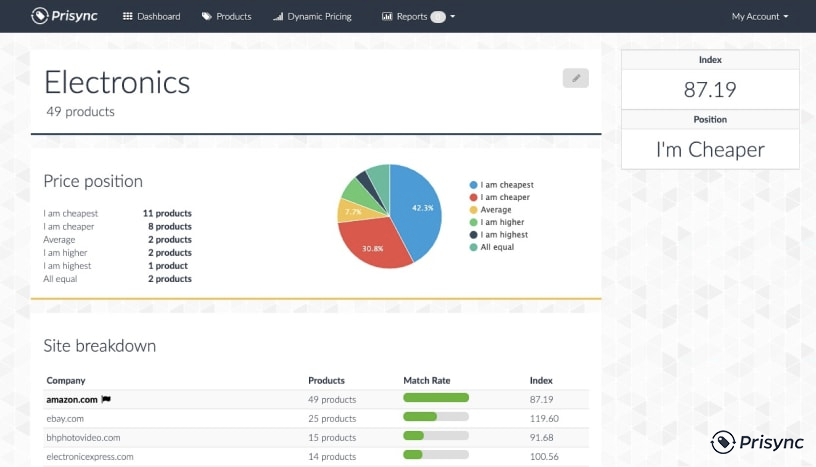Image resolution: width=816 pixels, height=467 pixels.
Task: Toggle the 'I am cheapest' legend item
Action: point(501,185)
